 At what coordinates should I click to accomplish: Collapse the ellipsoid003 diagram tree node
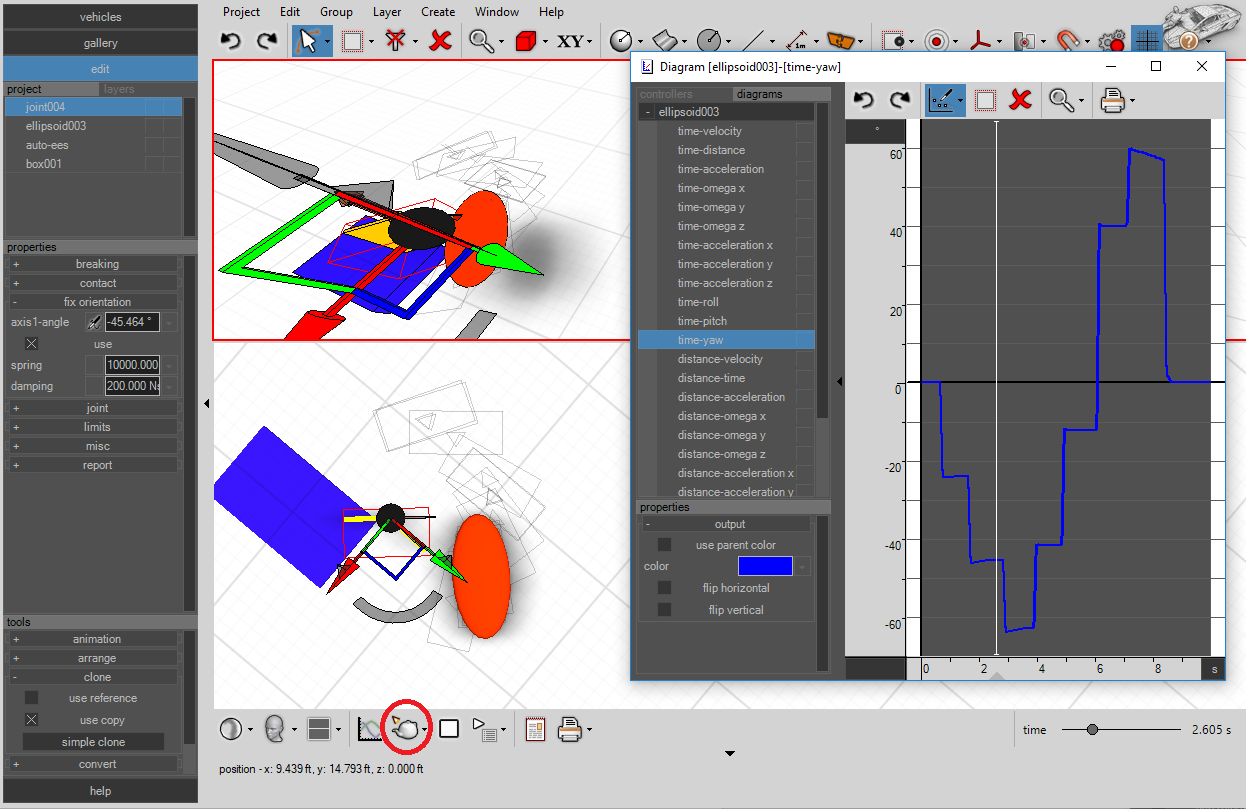pos(647,112)
